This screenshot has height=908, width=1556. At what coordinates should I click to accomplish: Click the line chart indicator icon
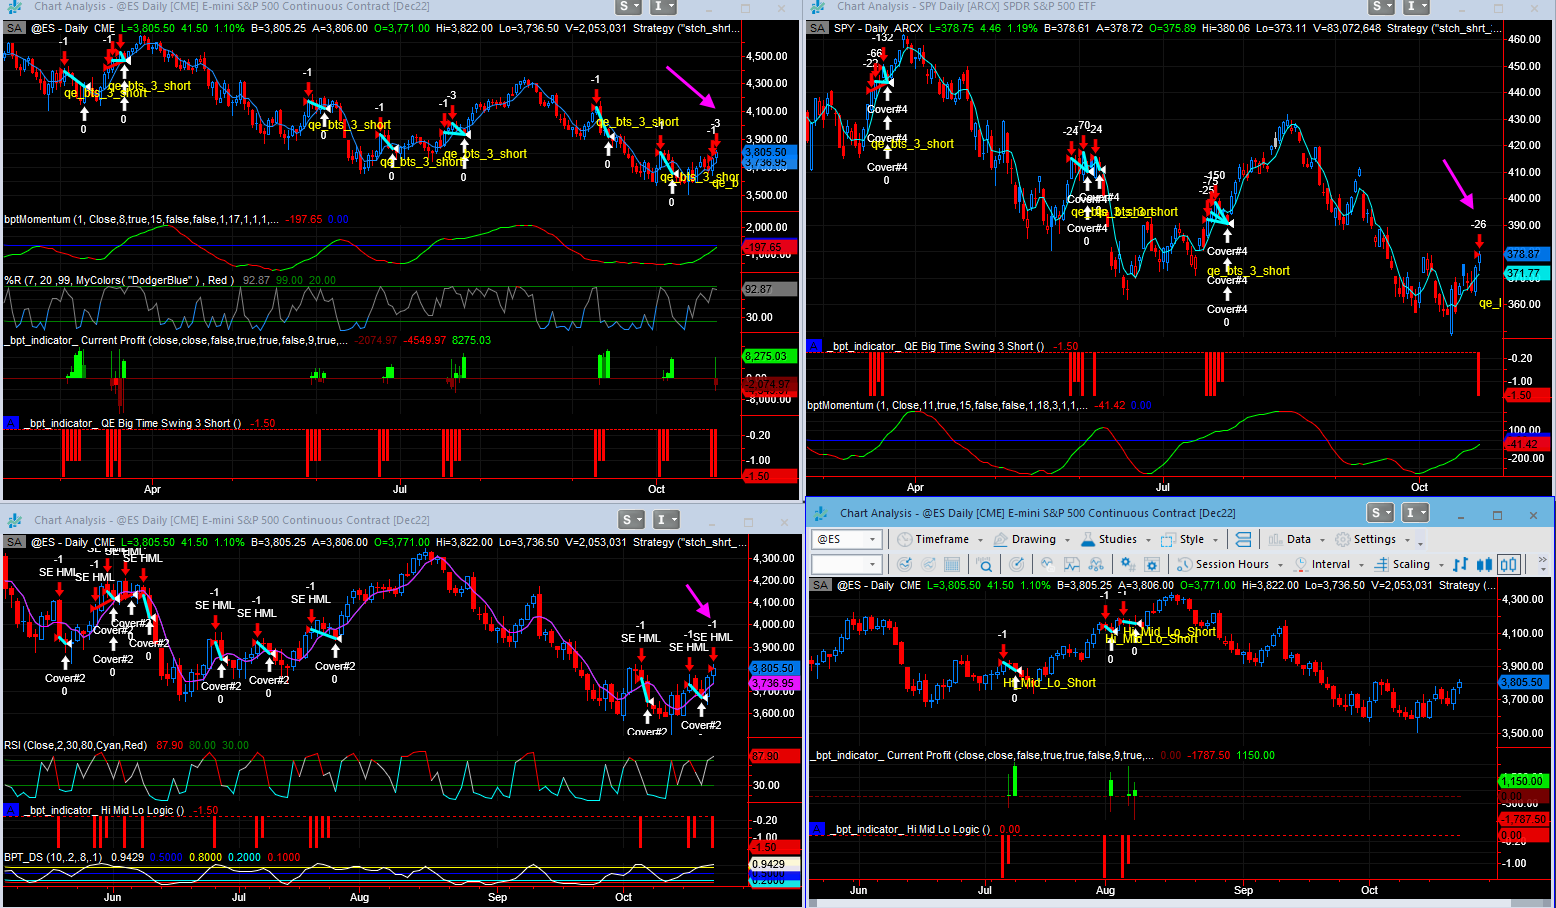(x=1047, y=564)
